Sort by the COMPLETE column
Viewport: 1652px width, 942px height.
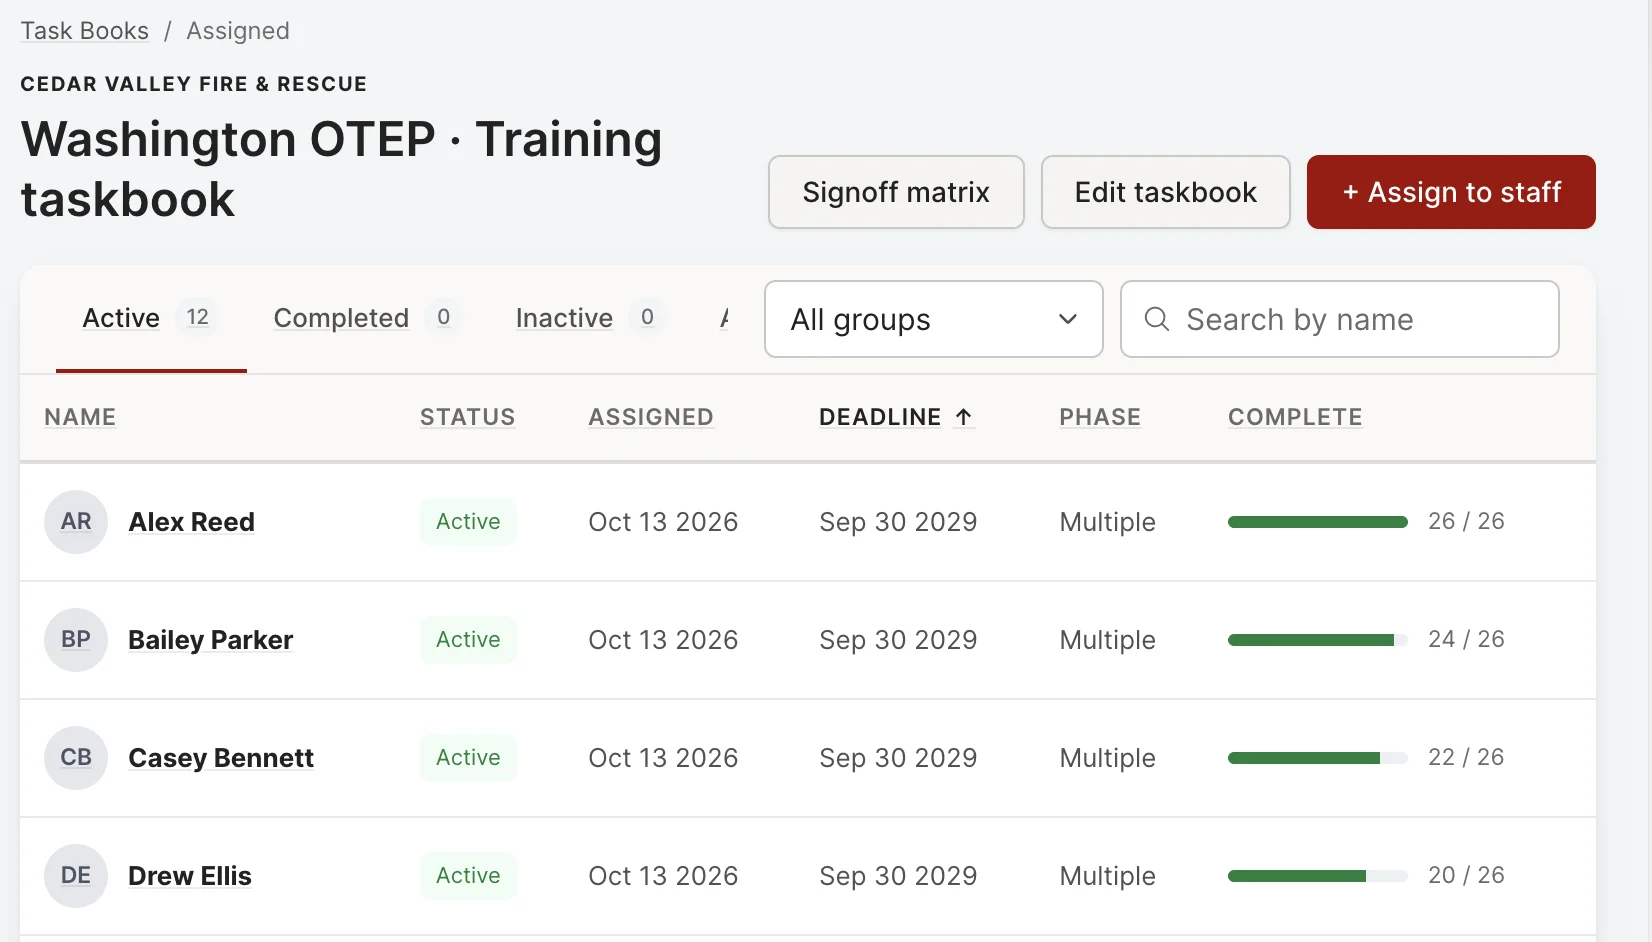1295,417
